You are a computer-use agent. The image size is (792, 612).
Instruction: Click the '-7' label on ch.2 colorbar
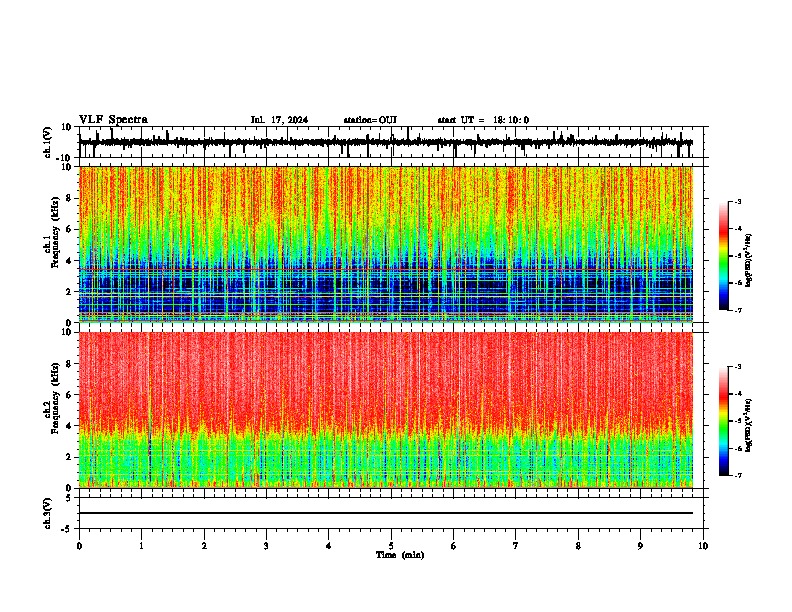click(737, 475)
